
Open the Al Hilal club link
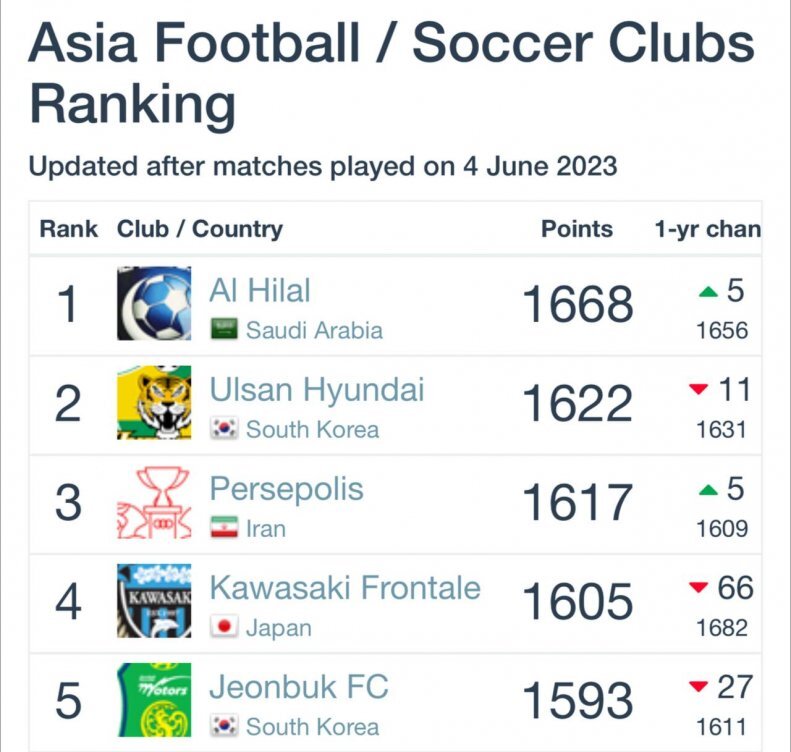(x=260, y=291)
